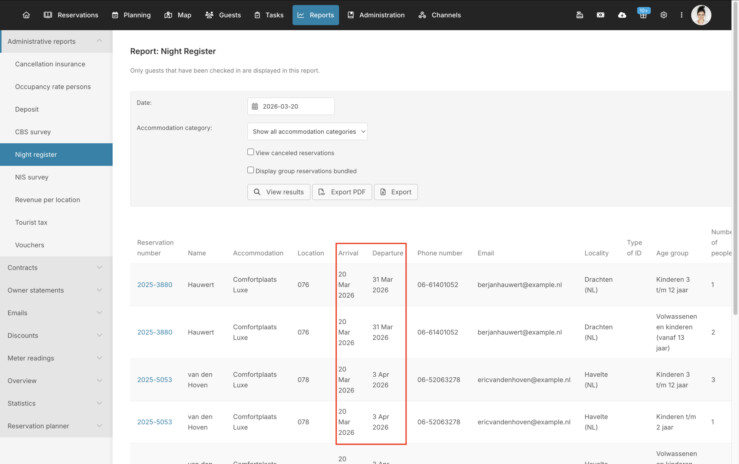
Task: Click the View results button
Action: [x=279, y=192]
